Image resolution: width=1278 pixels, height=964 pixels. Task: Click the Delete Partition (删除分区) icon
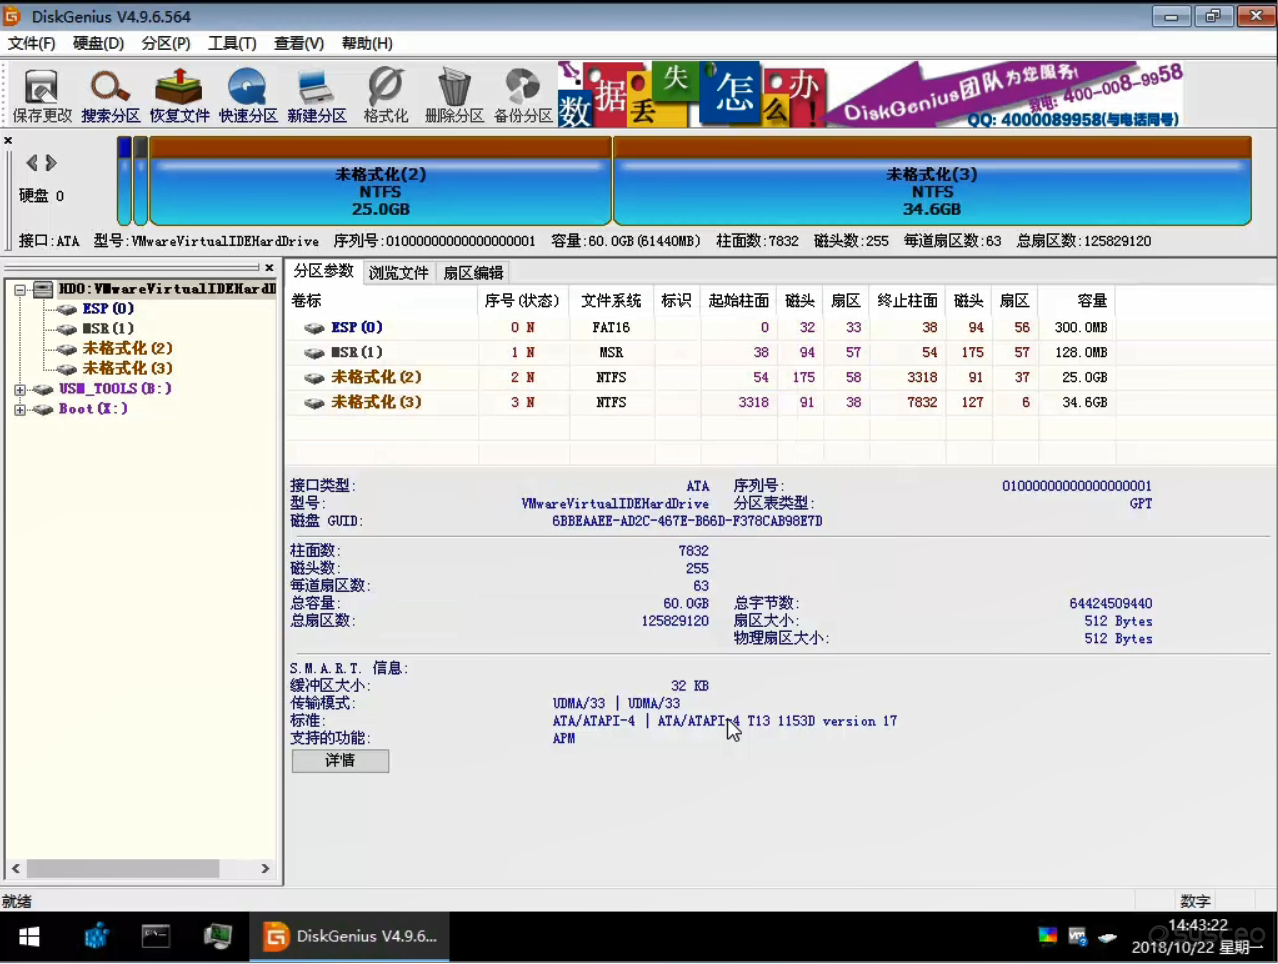point(454,95)
